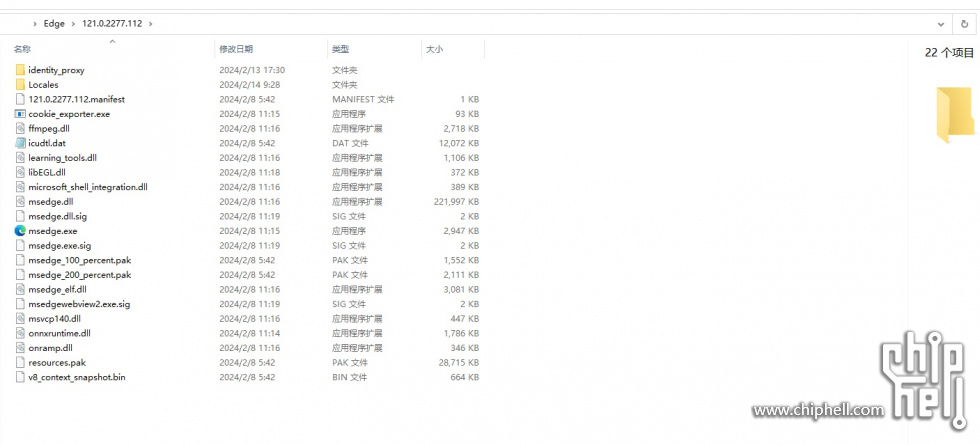Screen dimensions: 980x445
Task: Click the msedge_elf.dll file icon
Action: 20,289
